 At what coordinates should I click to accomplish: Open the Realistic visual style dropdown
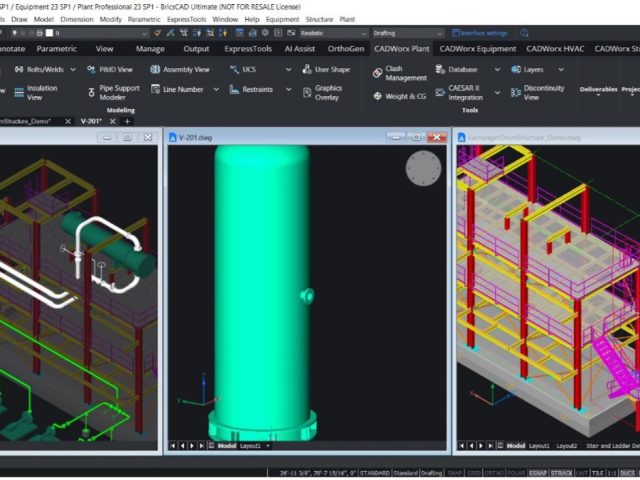333,33
